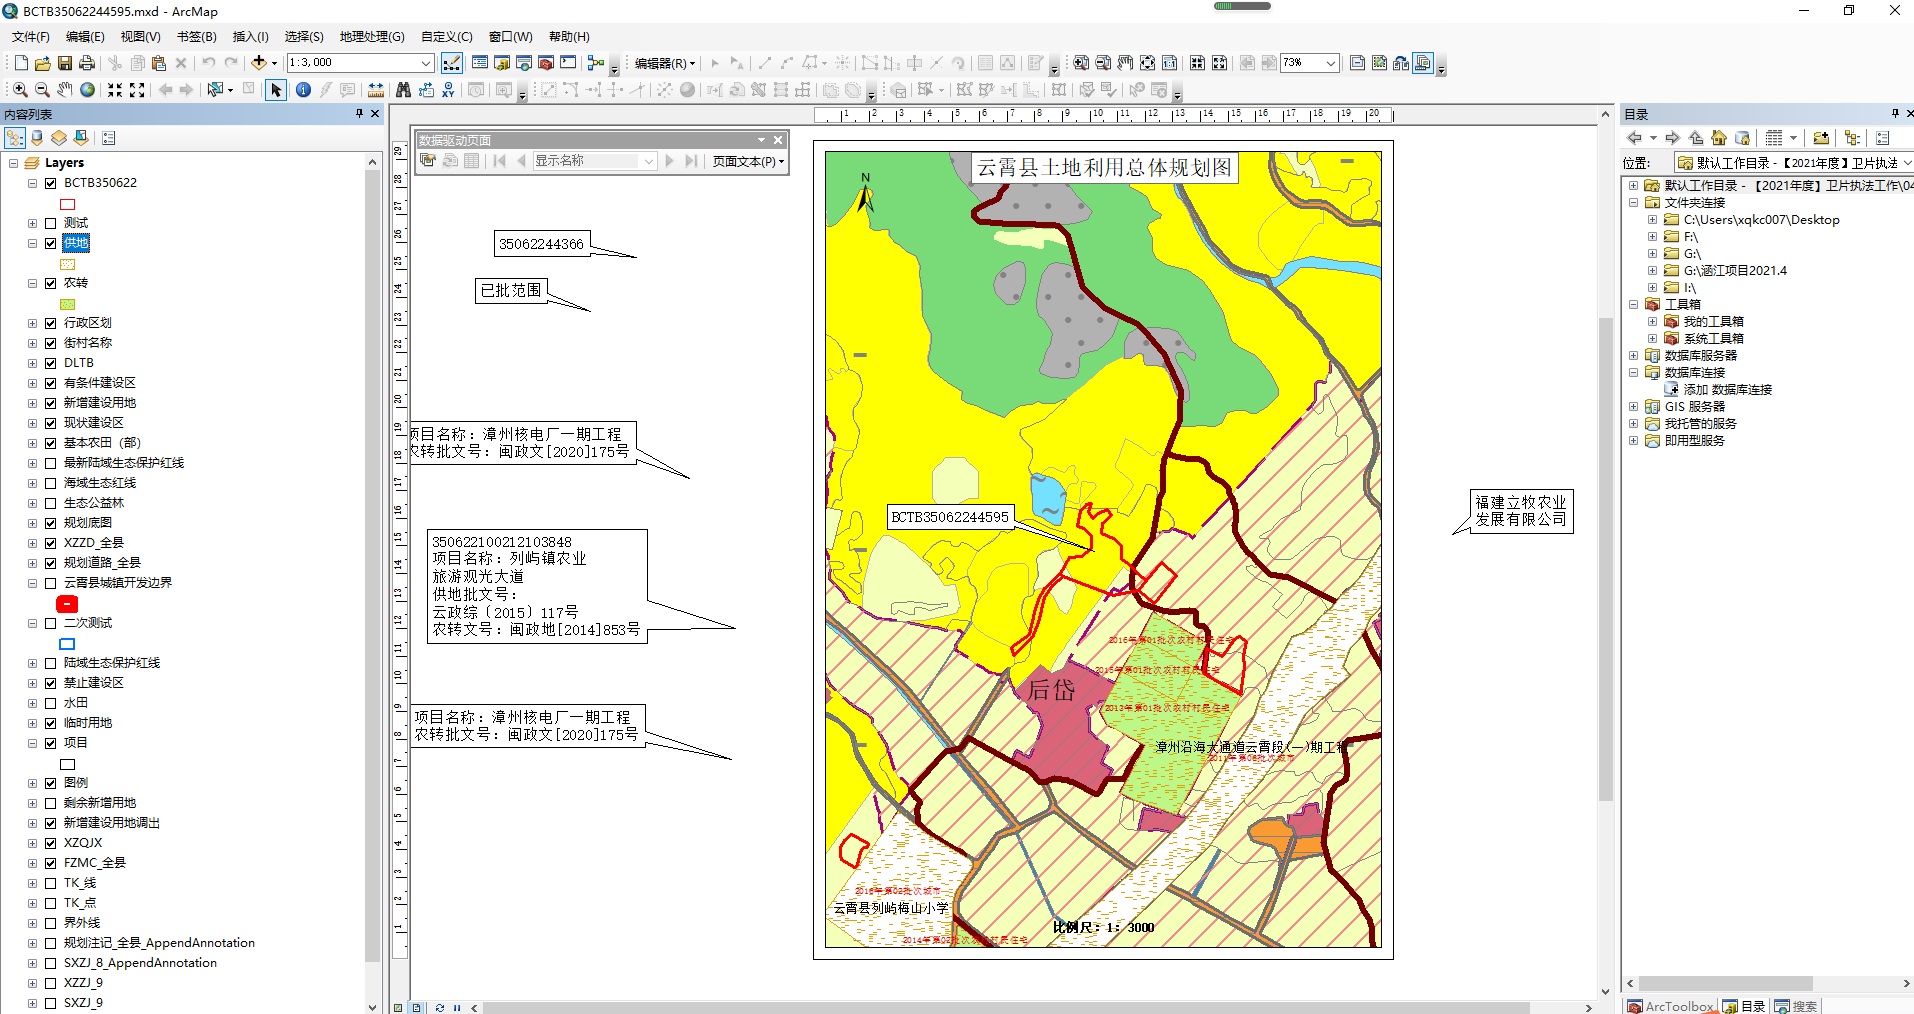Open the layout zoom 73% dropdown

click(1331, 63)
